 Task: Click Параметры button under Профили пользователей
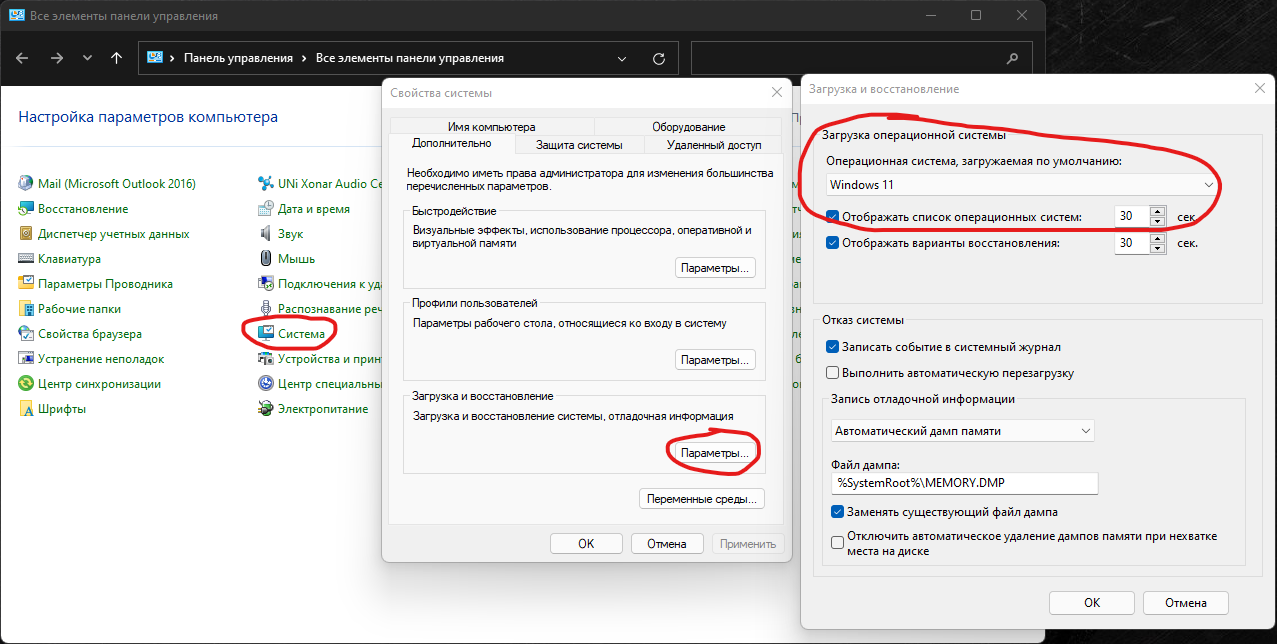tap(714, 359)
